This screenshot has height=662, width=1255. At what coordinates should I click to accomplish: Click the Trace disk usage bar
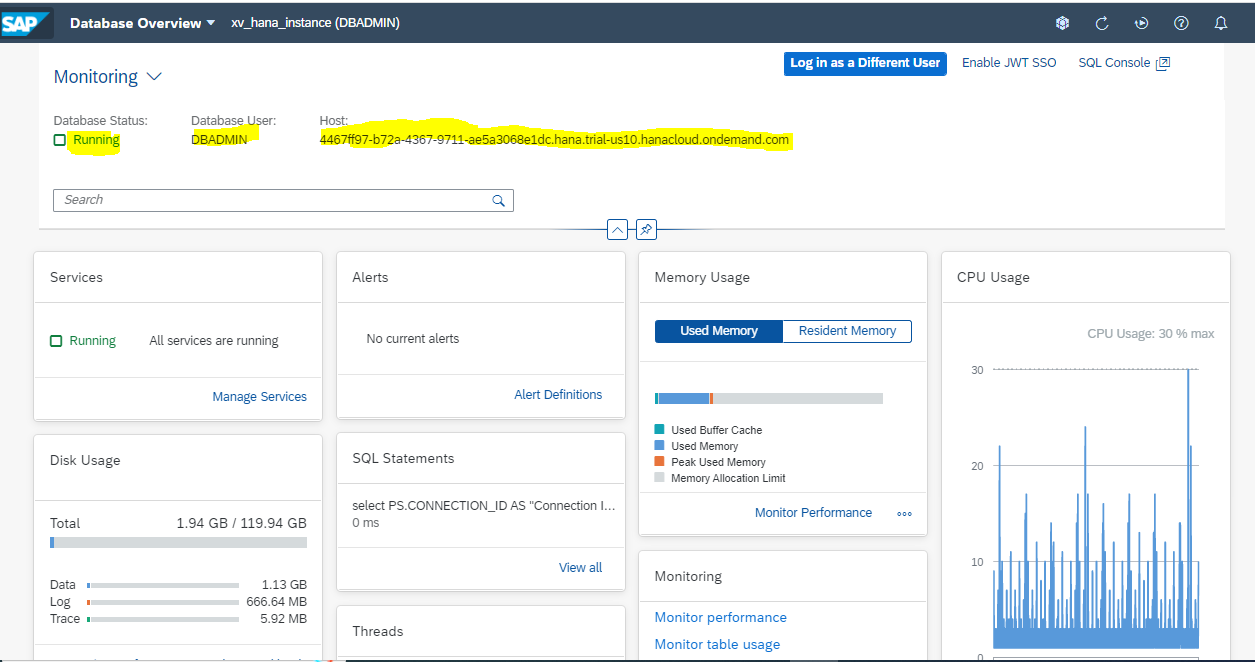pyautogui.click(x=163, y=619)
